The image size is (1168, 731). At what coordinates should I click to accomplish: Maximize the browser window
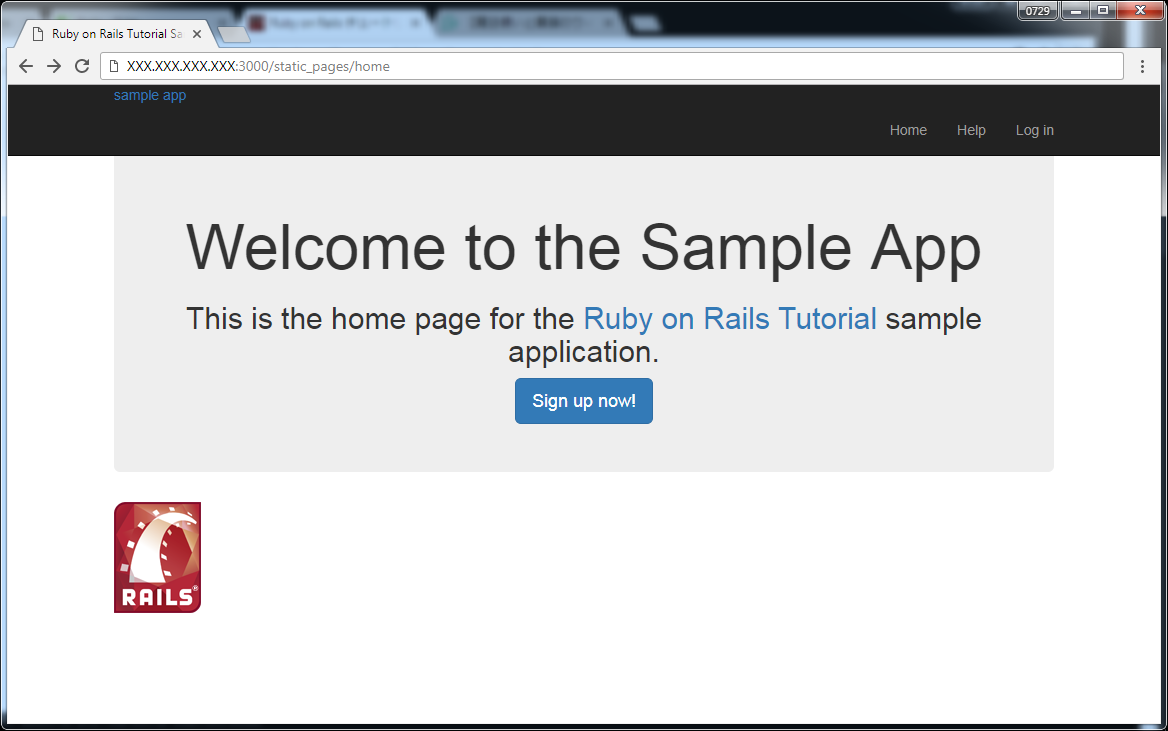click(1102, 10)
